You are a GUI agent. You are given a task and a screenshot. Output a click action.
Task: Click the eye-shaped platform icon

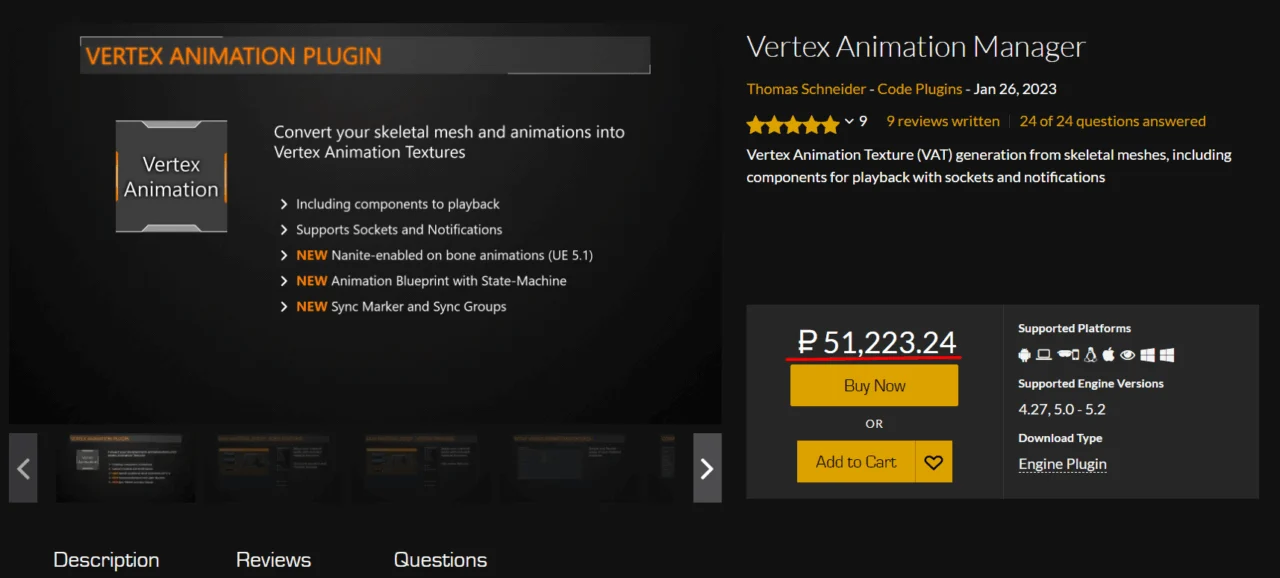pyautogui.click(x=1128, y=355)
